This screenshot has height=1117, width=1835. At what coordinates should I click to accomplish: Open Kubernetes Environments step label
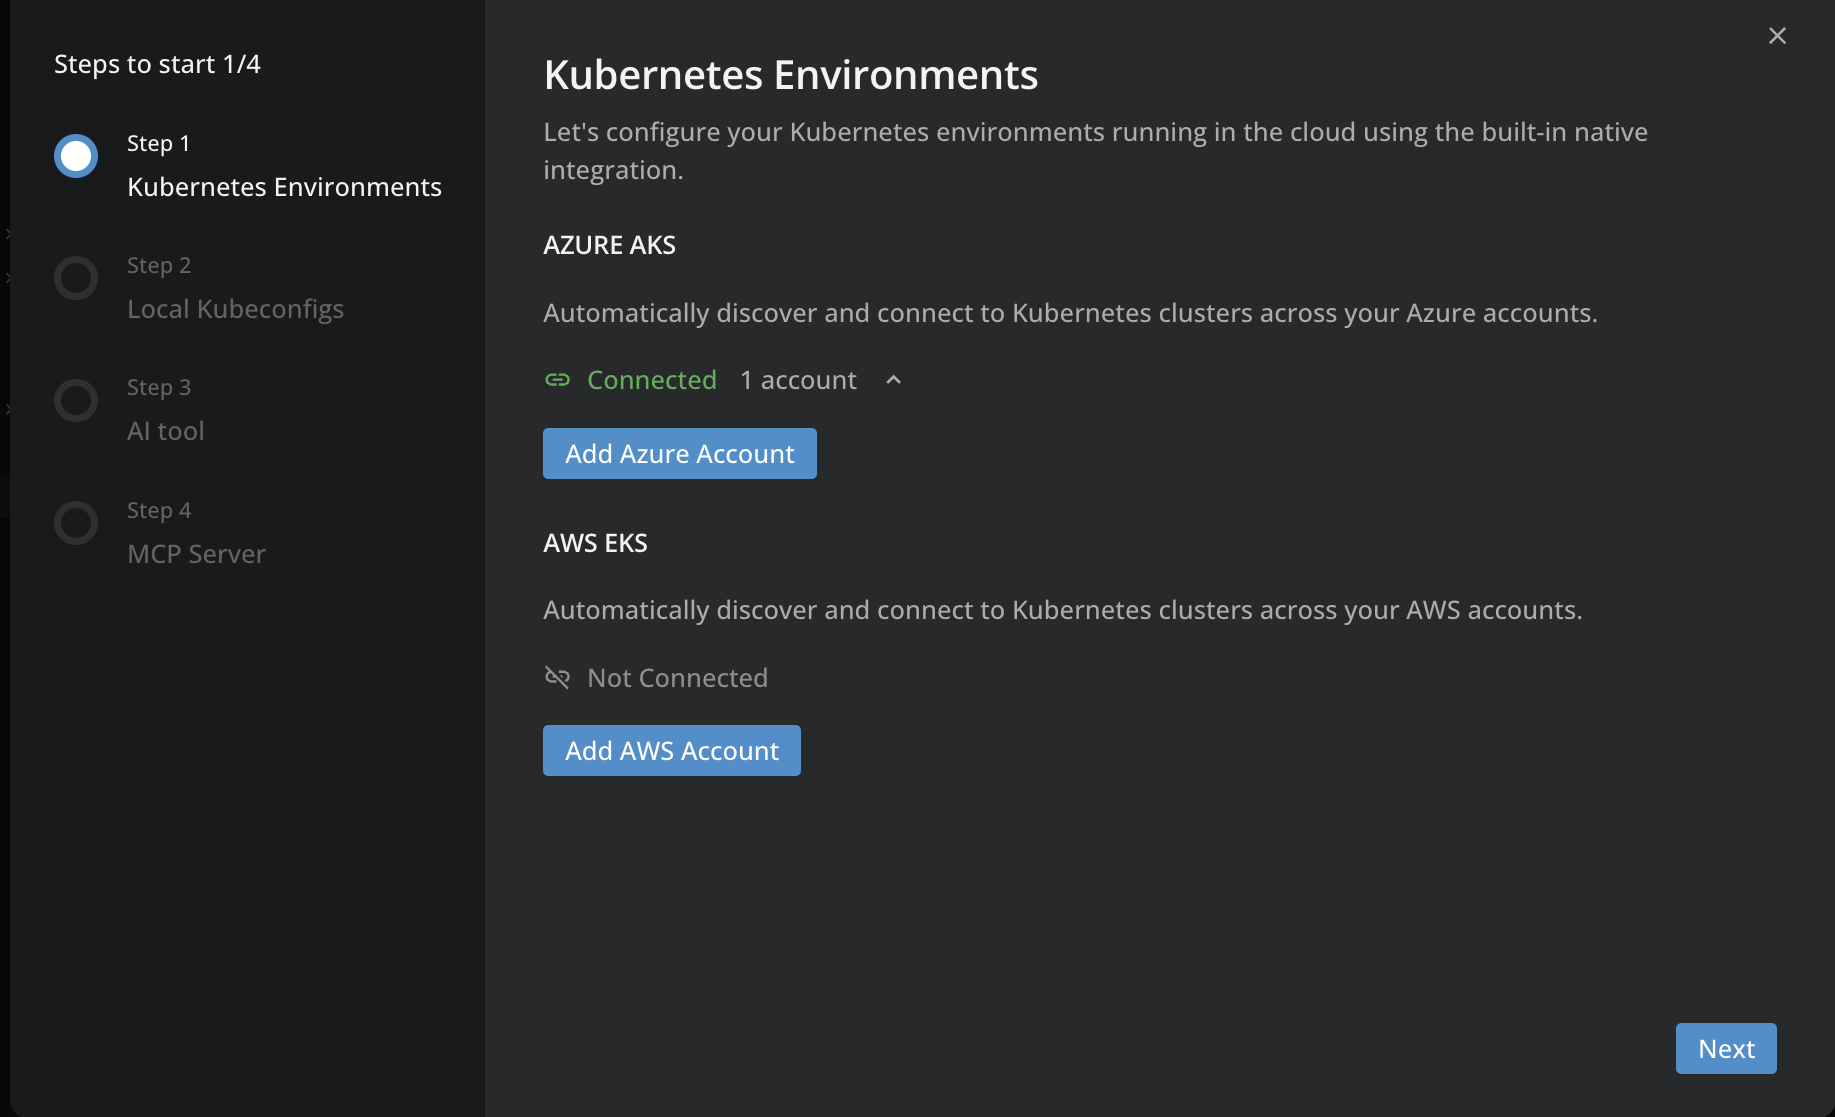(284, 187)
